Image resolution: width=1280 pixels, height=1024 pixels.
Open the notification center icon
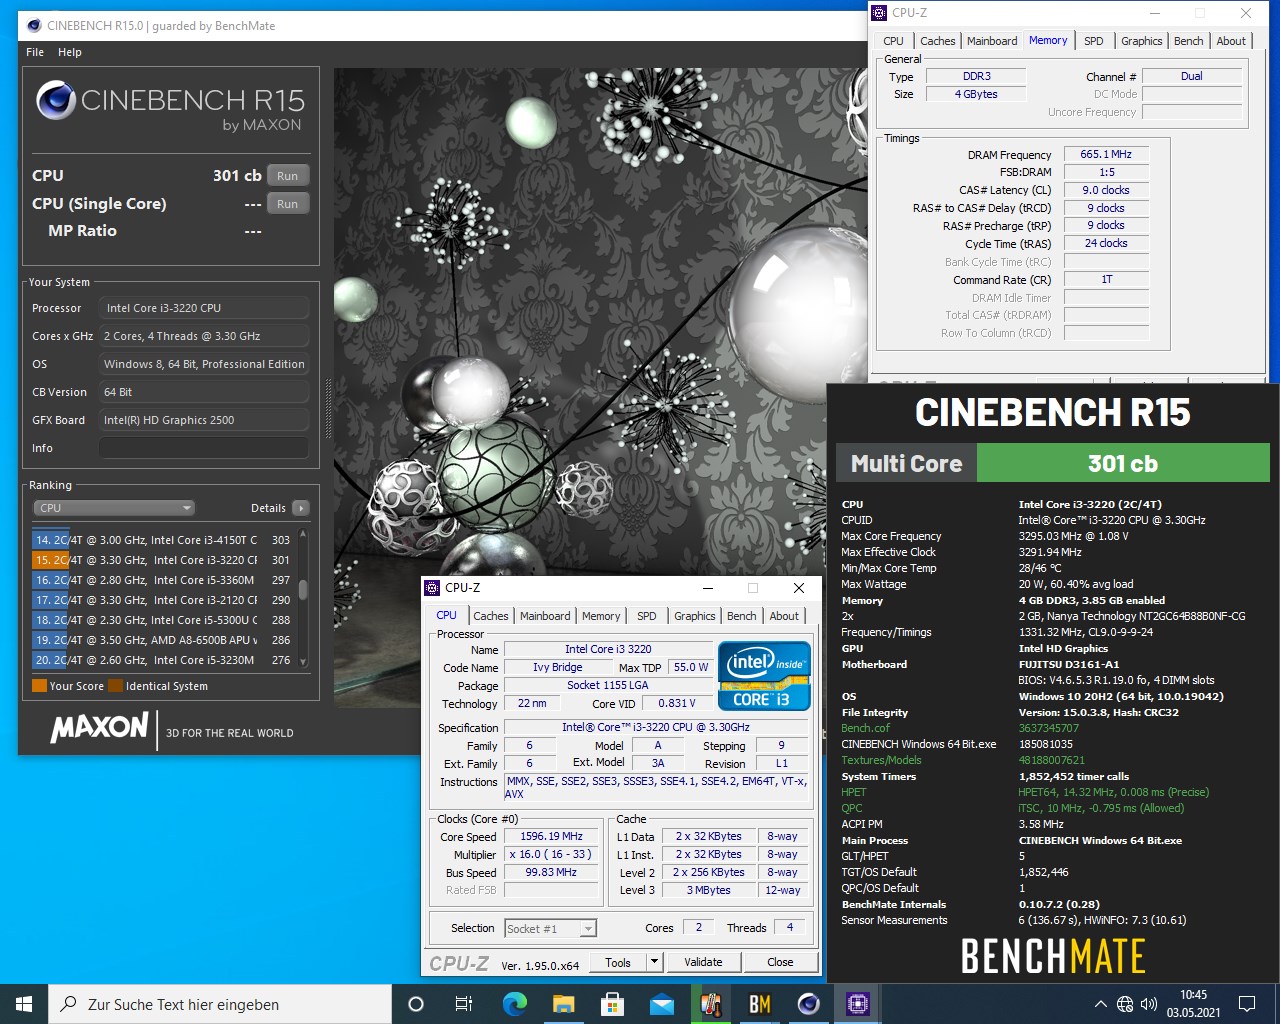[x=1247, y=1004]
